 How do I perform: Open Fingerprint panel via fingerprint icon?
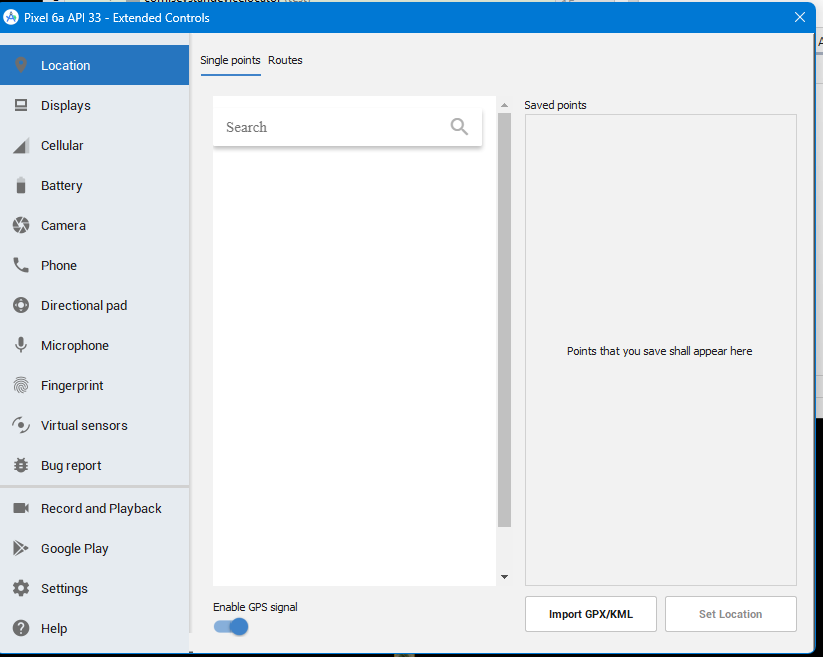point(21,385)
